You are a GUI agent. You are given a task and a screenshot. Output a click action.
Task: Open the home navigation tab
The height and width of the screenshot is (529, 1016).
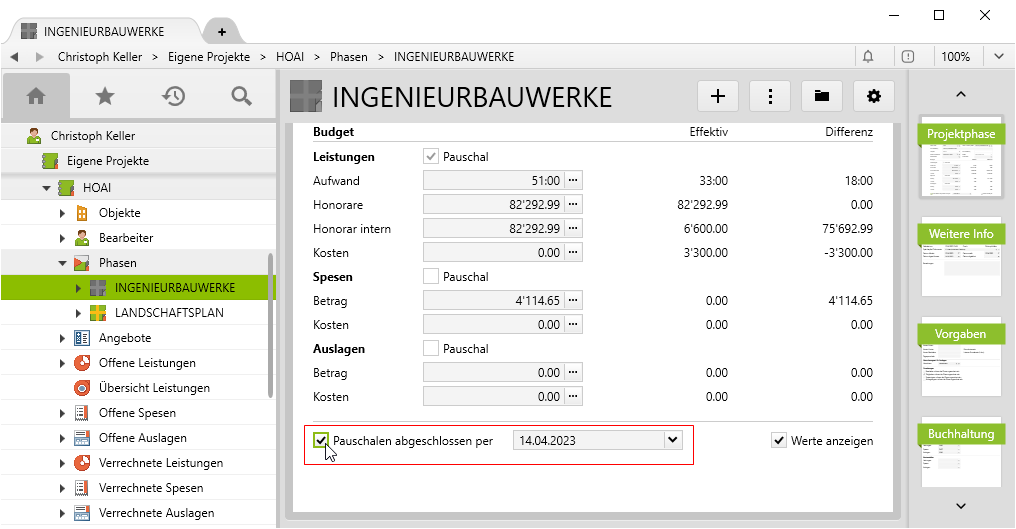36,96
